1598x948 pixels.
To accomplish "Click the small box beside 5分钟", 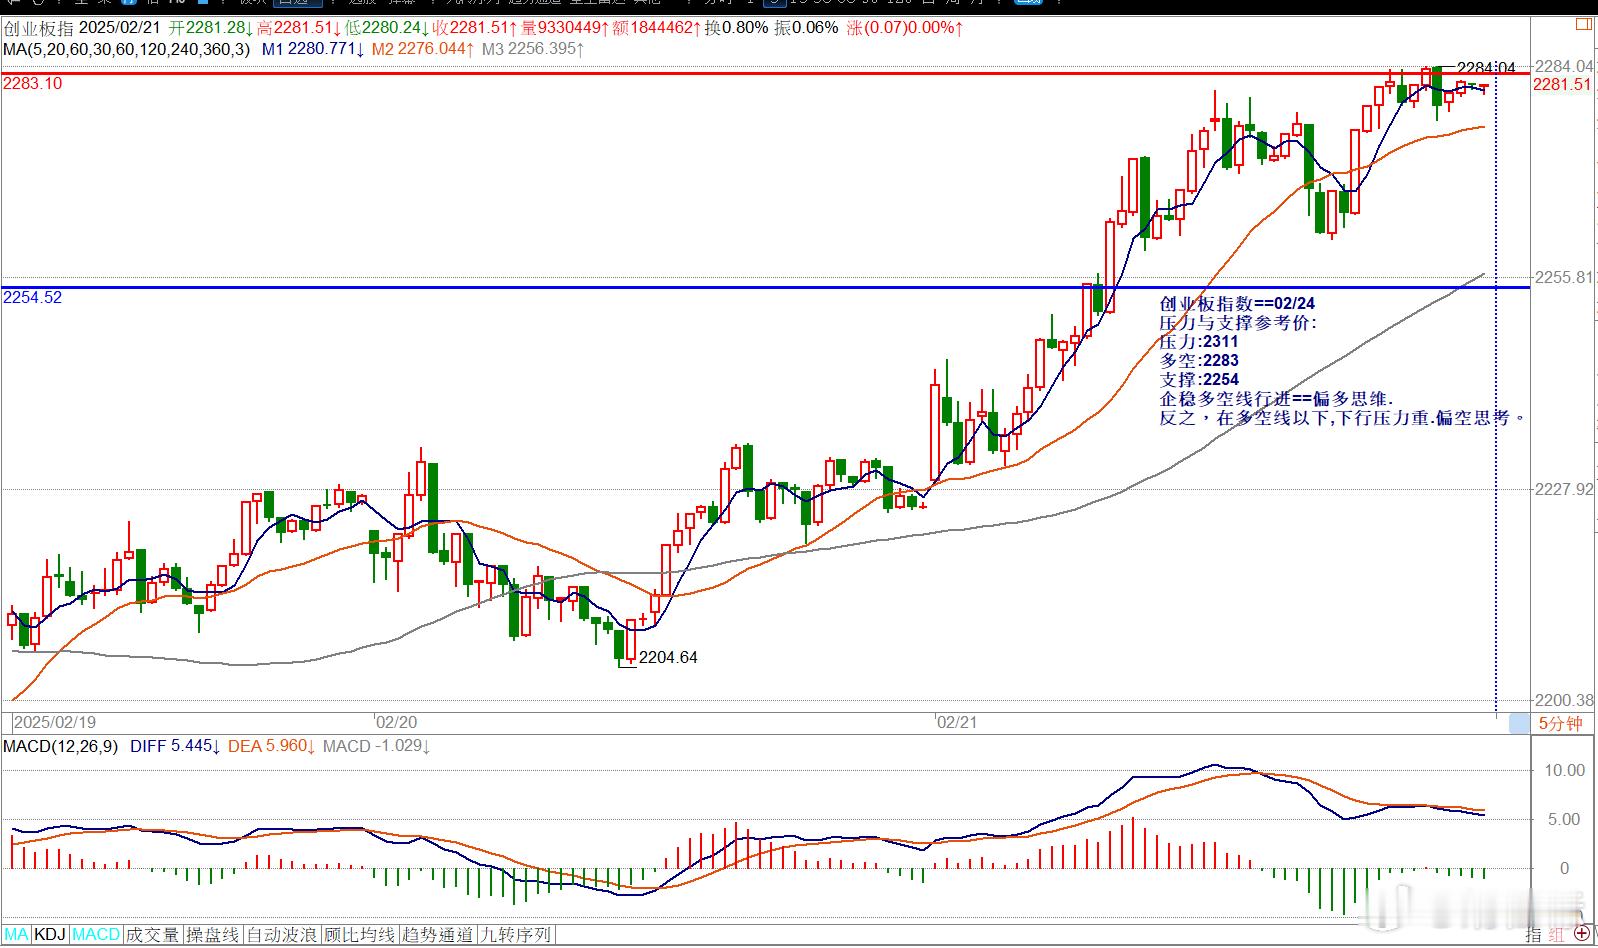I will pyautogui.click(x=1519, y=723).
